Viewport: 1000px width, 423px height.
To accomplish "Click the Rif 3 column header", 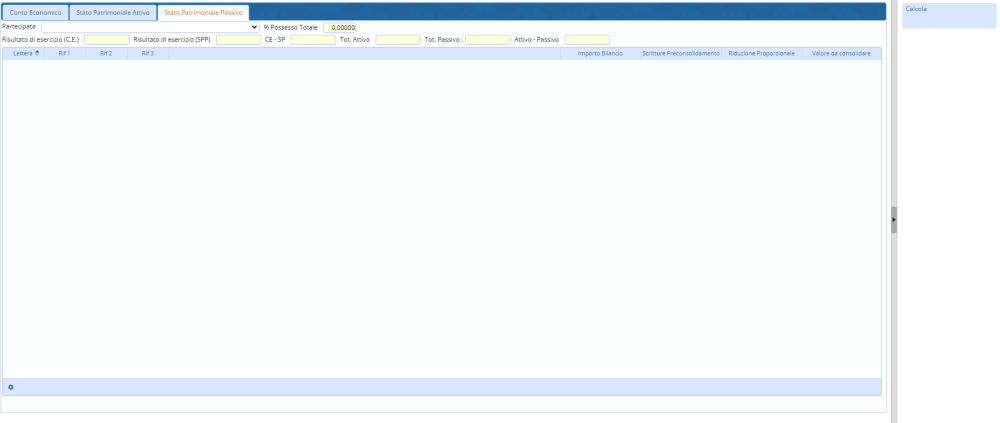I will tap(147, 53).
